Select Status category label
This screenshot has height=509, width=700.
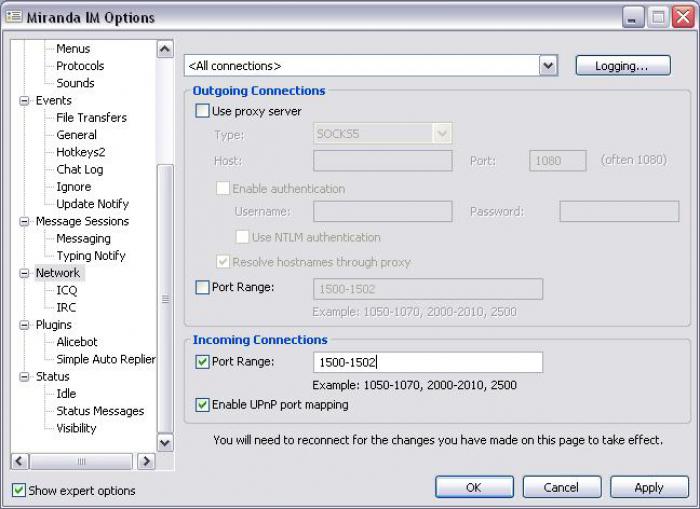click(x=53, y=376)
